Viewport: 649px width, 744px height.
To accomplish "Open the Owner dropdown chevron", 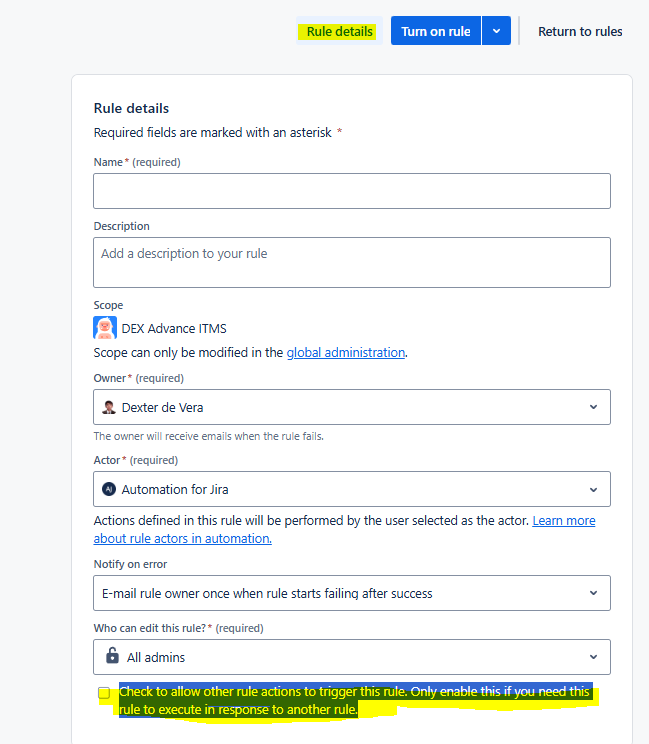I will coord(593,407).
